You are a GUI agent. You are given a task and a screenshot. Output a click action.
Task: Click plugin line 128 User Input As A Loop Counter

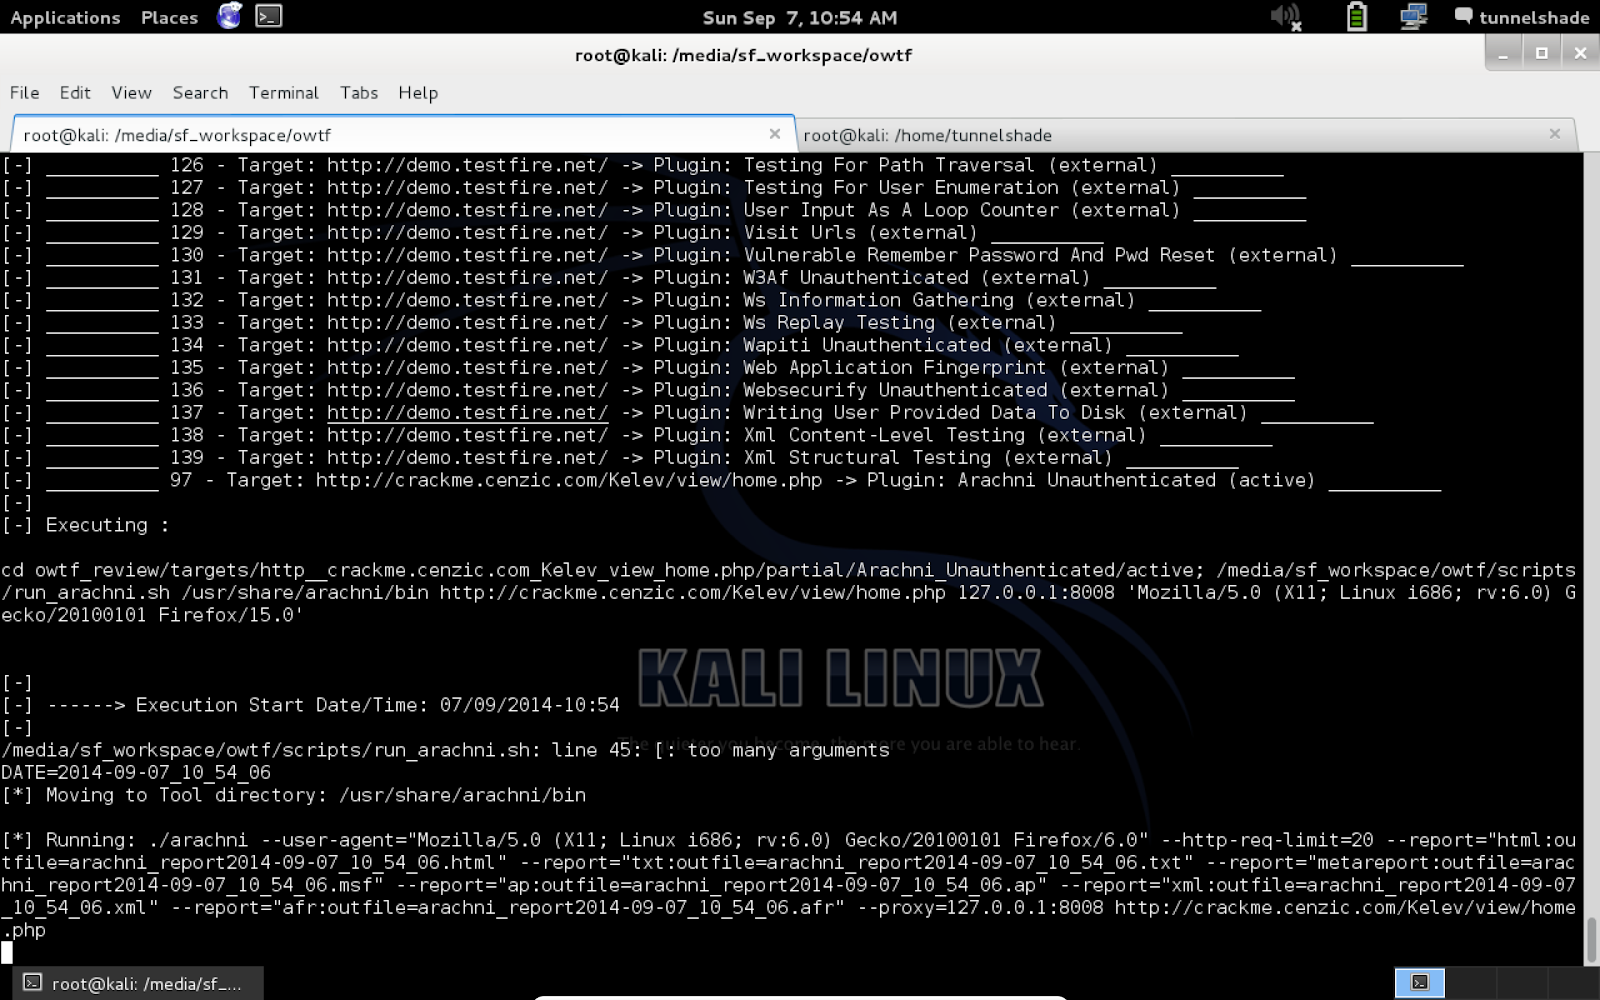coord(653,210)
